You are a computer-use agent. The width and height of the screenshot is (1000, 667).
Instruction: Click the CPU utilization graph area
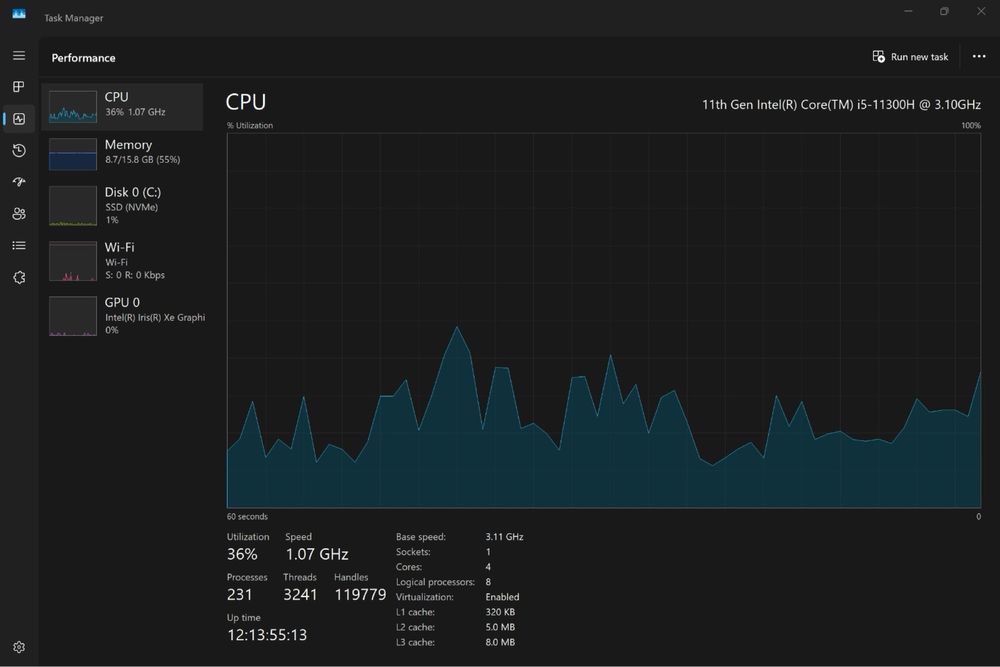click(x=603, y=320)
